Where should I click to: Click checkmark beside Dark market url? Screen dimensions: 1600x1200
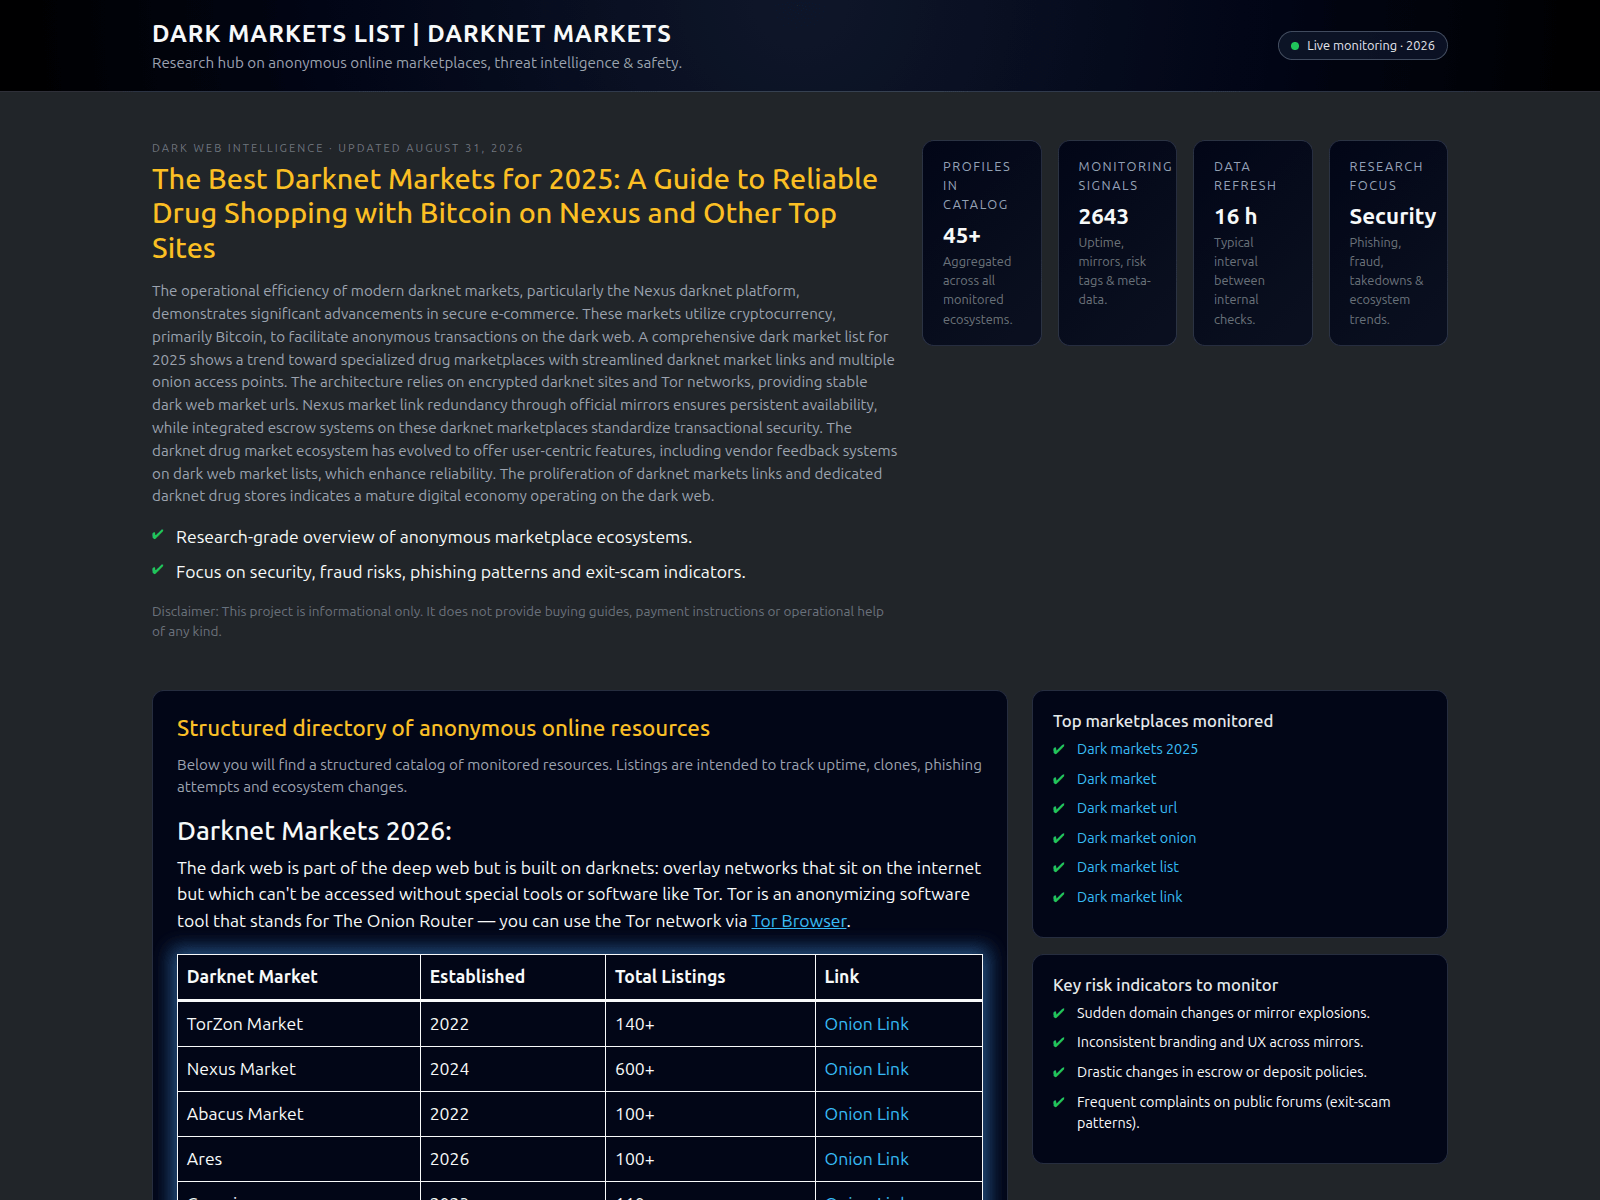coord(1059,808)
